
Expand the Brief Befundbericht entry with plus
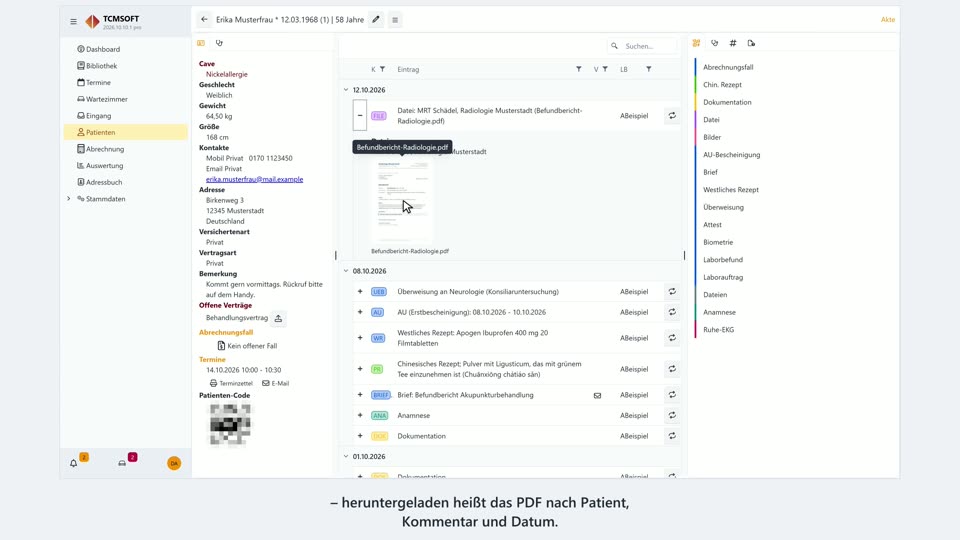360,395
